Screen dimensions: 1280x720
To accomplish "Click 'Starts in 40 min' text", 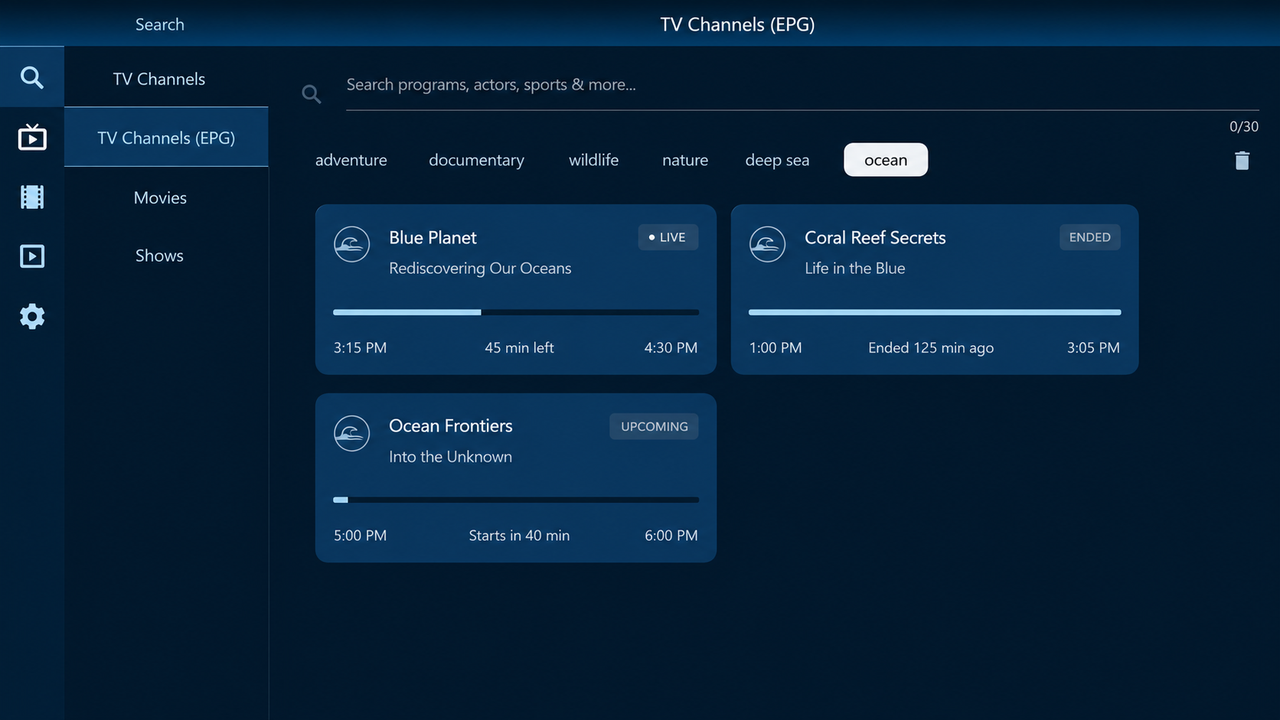I will (519, 536).
